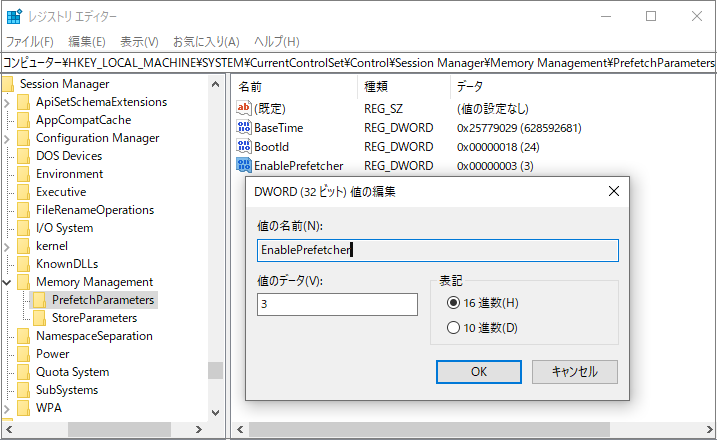Select the StoreParameters folder icon

pyautogui.click(x=39, y=318)
